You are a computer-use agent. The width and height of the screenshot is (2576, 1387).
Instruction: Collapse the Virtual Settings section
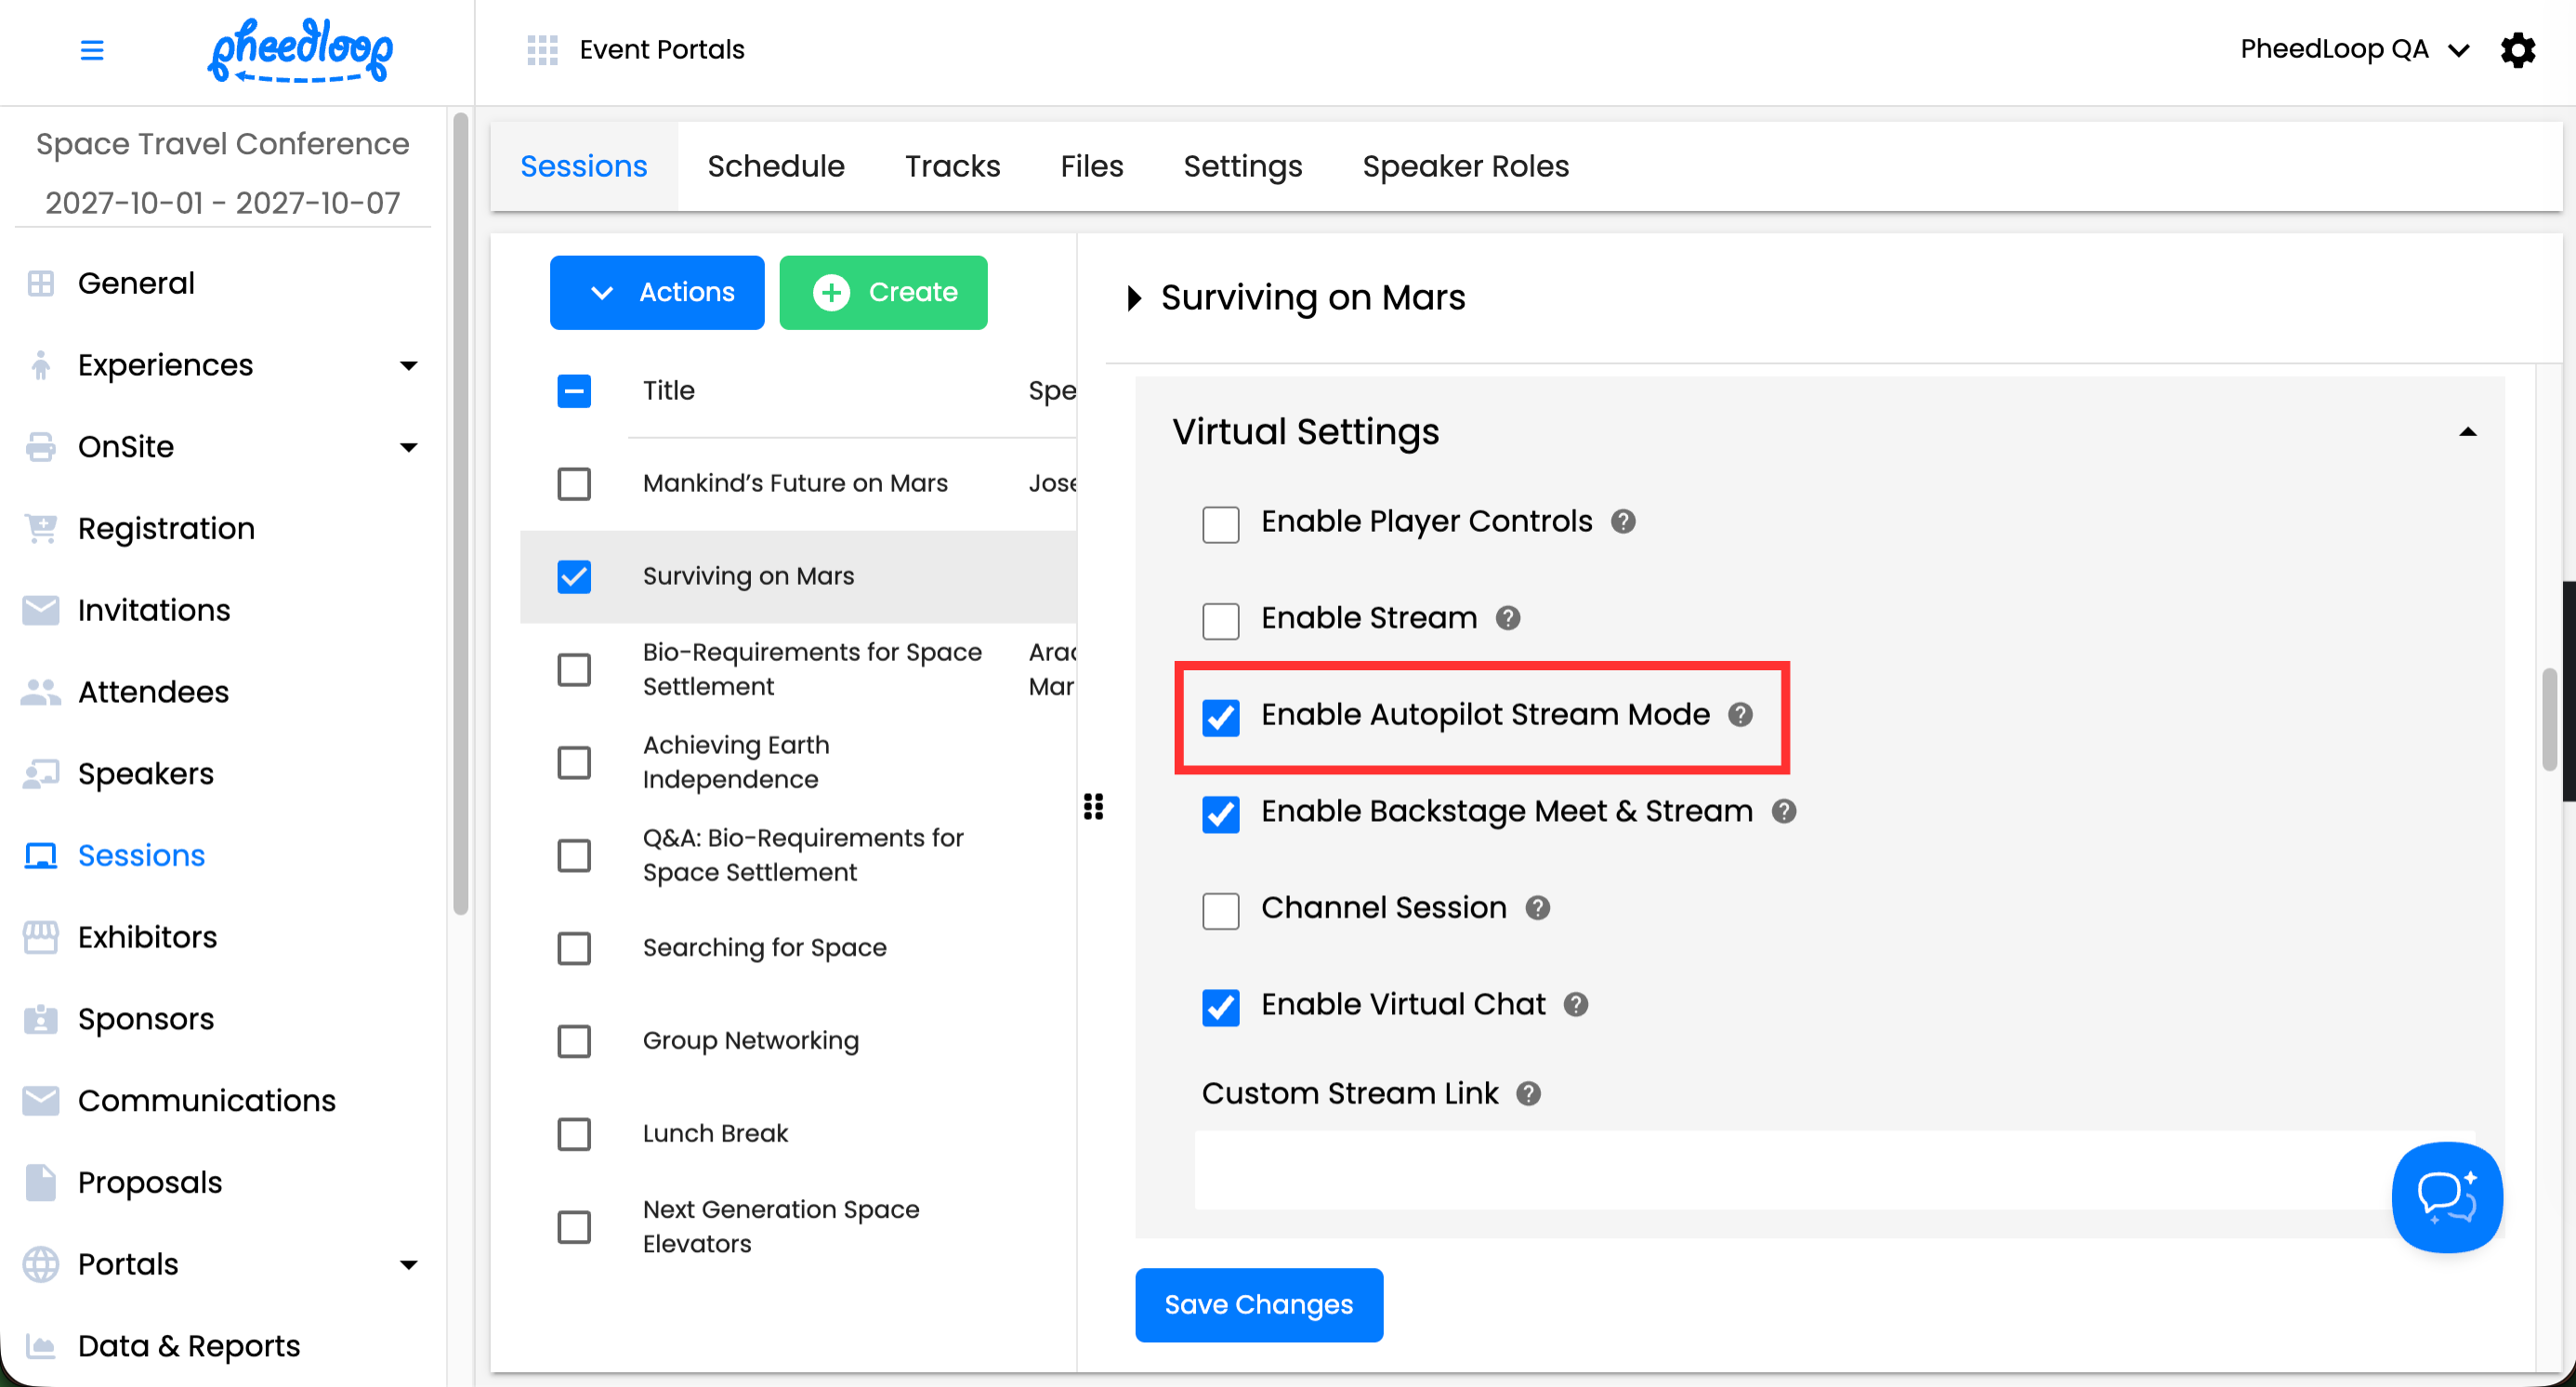pyautogui.click(x=2467, y=432)
